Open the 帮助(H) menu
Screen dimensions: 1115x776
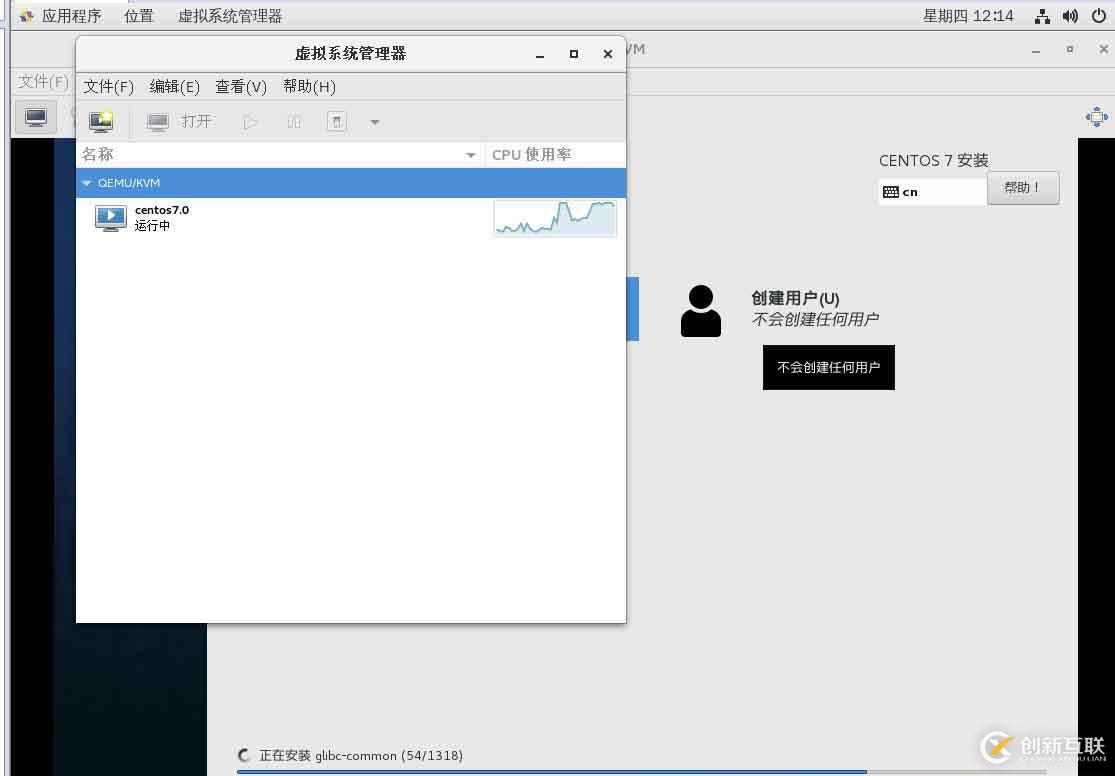[309, 87]
